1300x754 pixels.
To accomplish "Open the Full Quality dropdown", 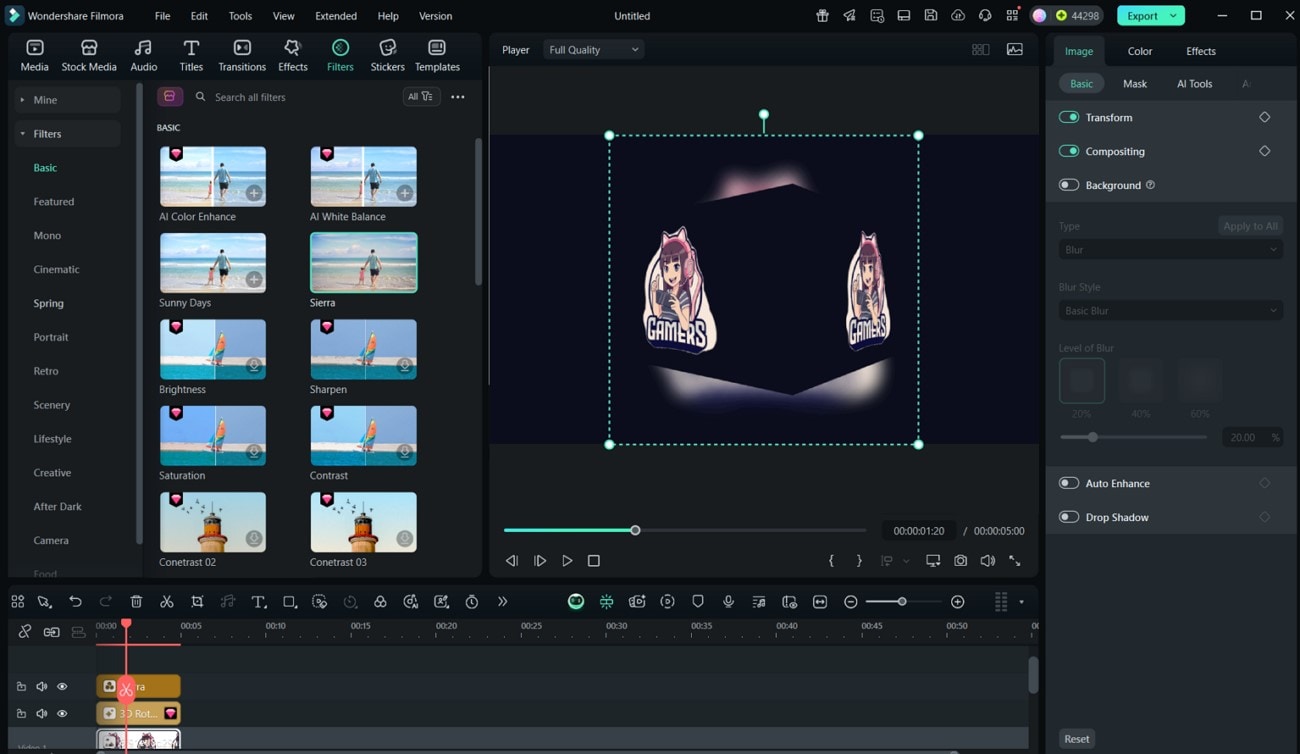I will [593, 49].
